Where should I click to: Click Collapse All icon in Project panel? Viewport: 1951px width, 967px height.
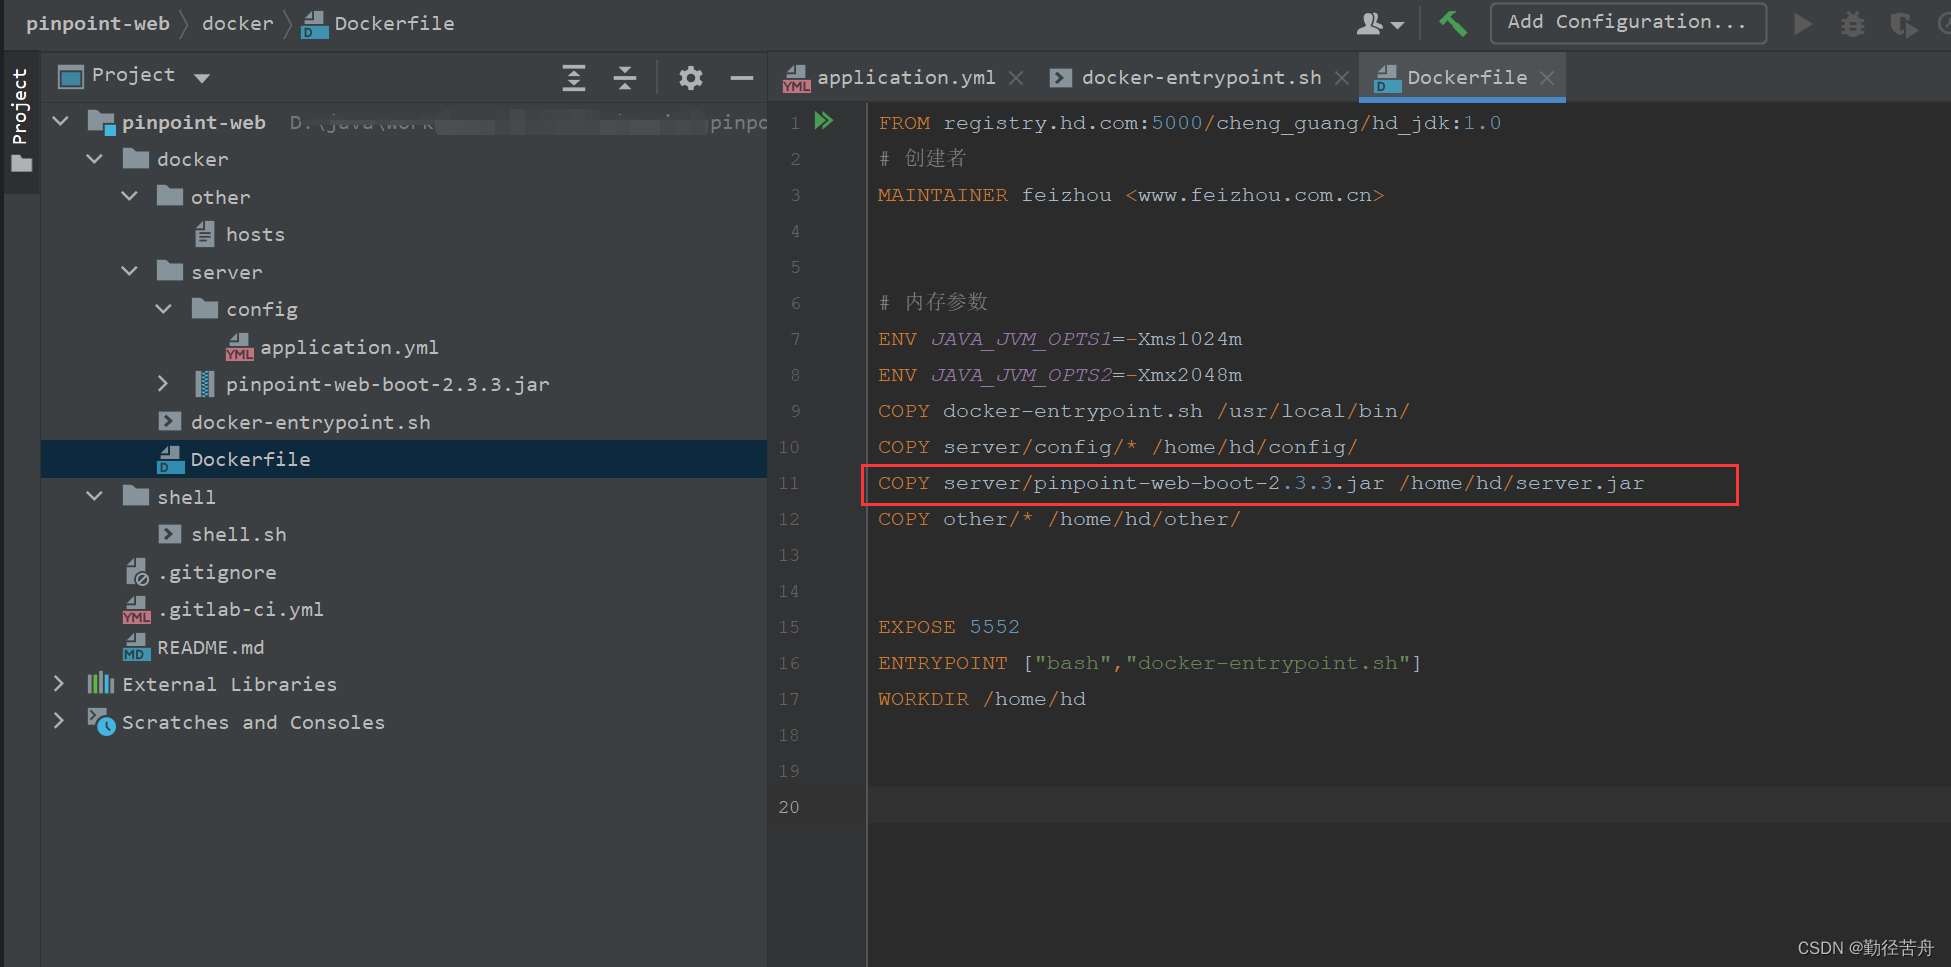pos(625,77)
